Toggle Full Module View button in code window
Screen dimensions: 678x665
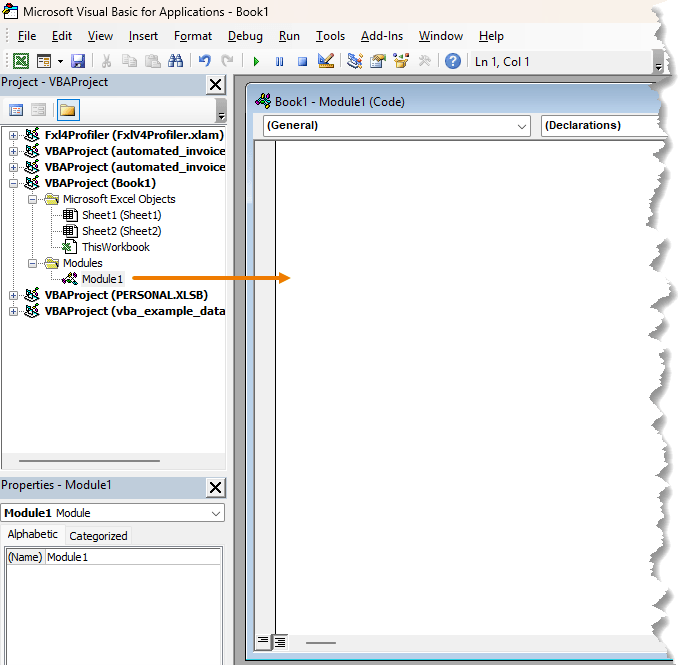pyautogui.click(x=280, y=642)
